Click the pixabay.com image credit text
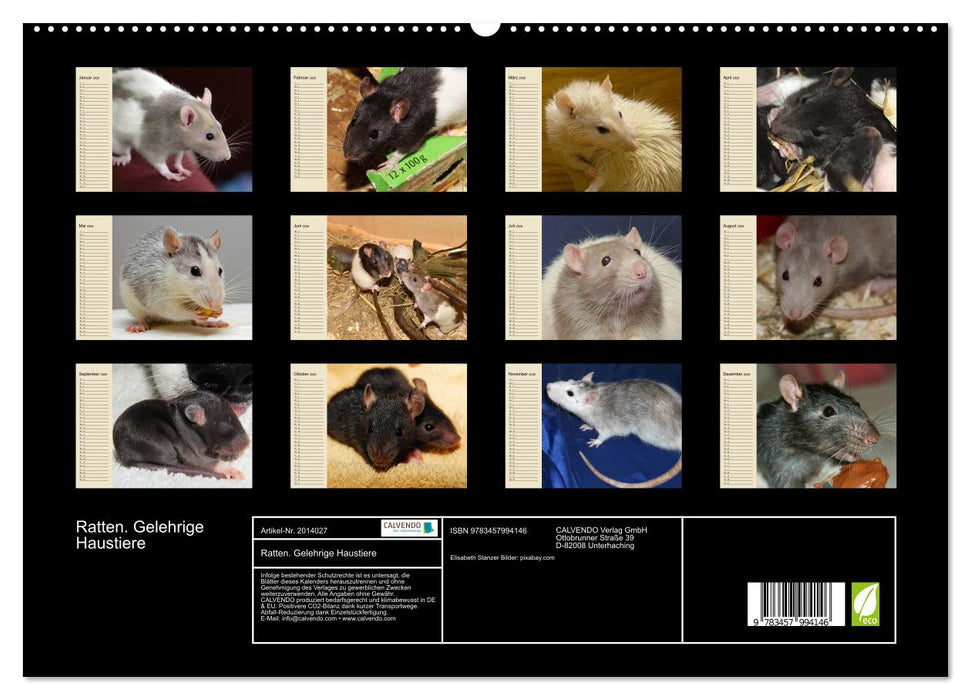Viewport: 971px width, 700px height. [x=535, y=558]
